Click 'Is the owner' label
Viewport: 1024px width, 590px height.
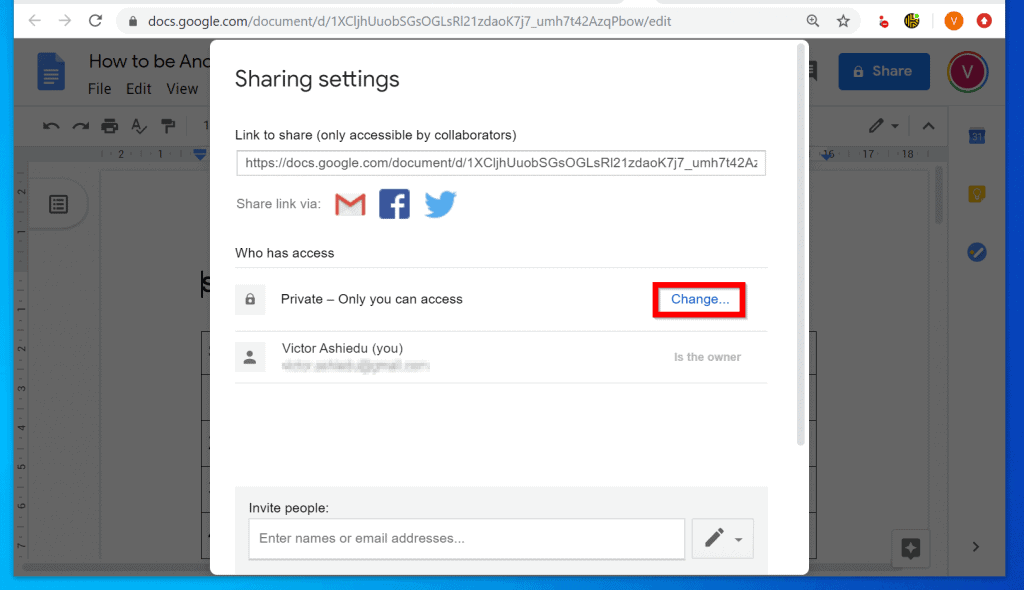(707, 357)
